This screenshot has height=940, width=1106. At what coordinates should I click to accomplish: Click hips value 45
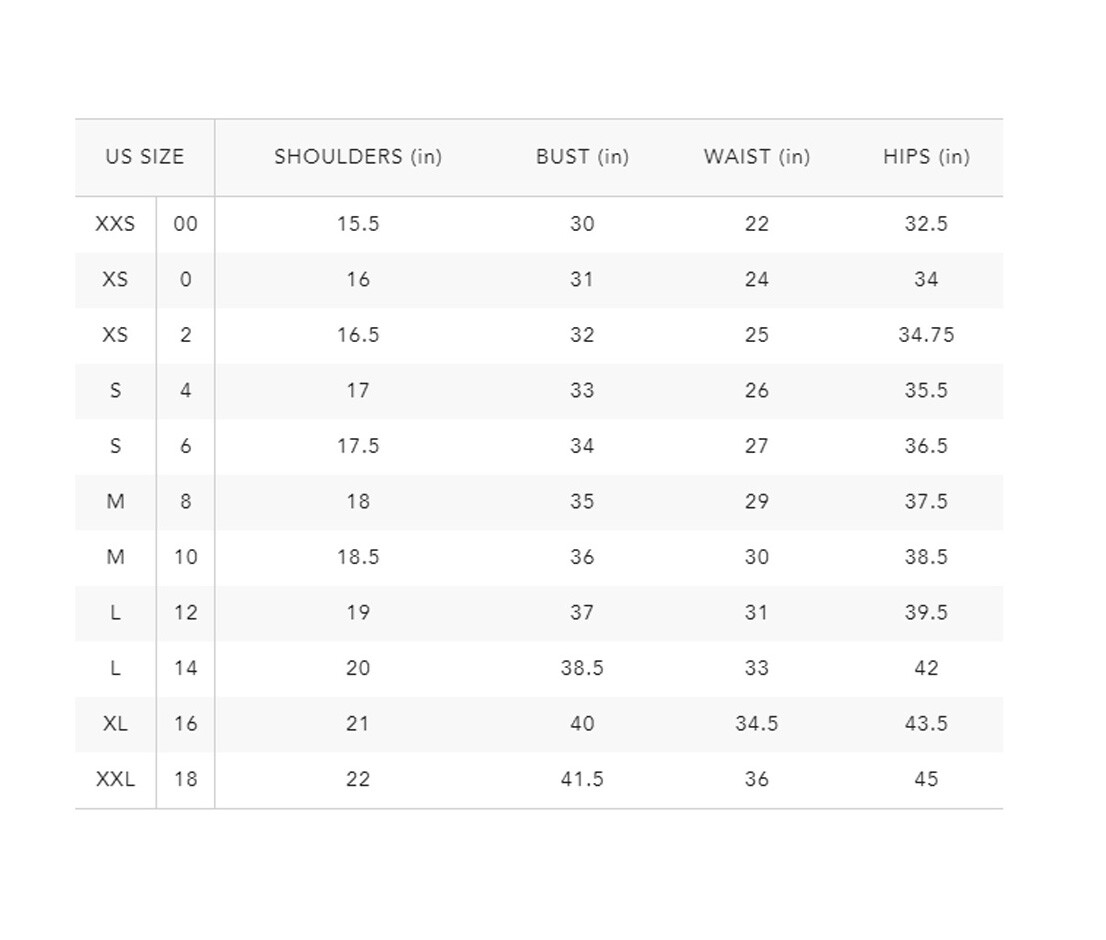(x=926, y=779)
